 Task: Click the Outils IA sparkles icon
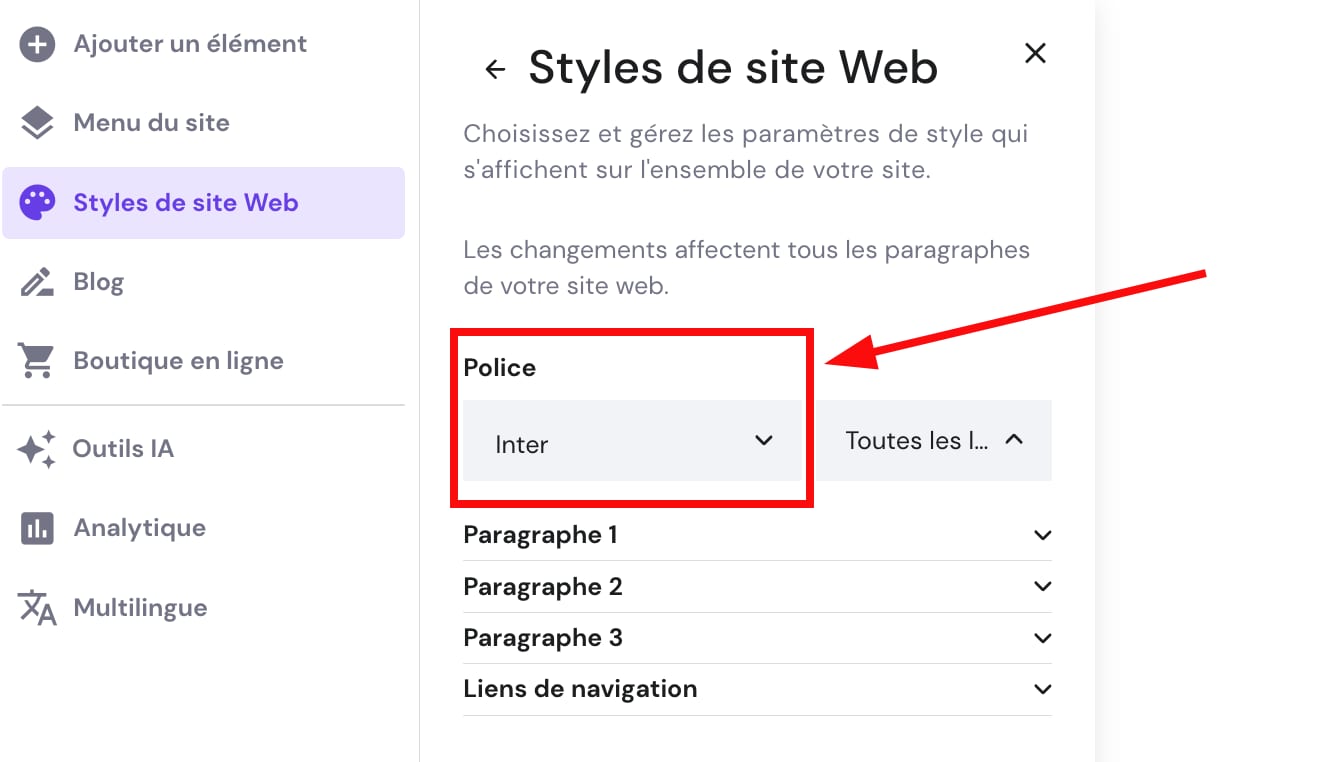[36, 448]
